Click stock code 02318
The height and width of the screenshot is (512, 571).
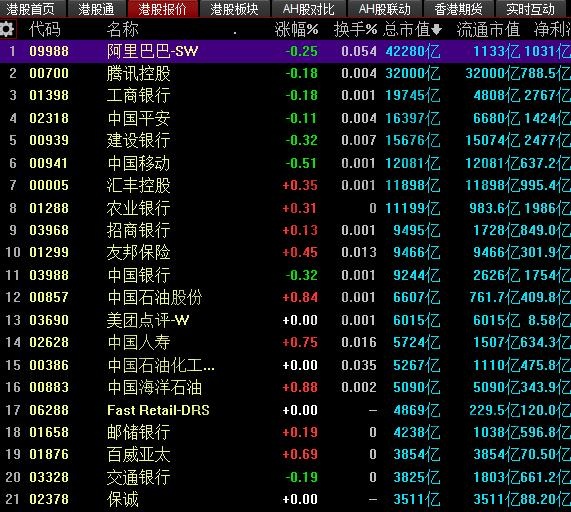tap(49, 118)
